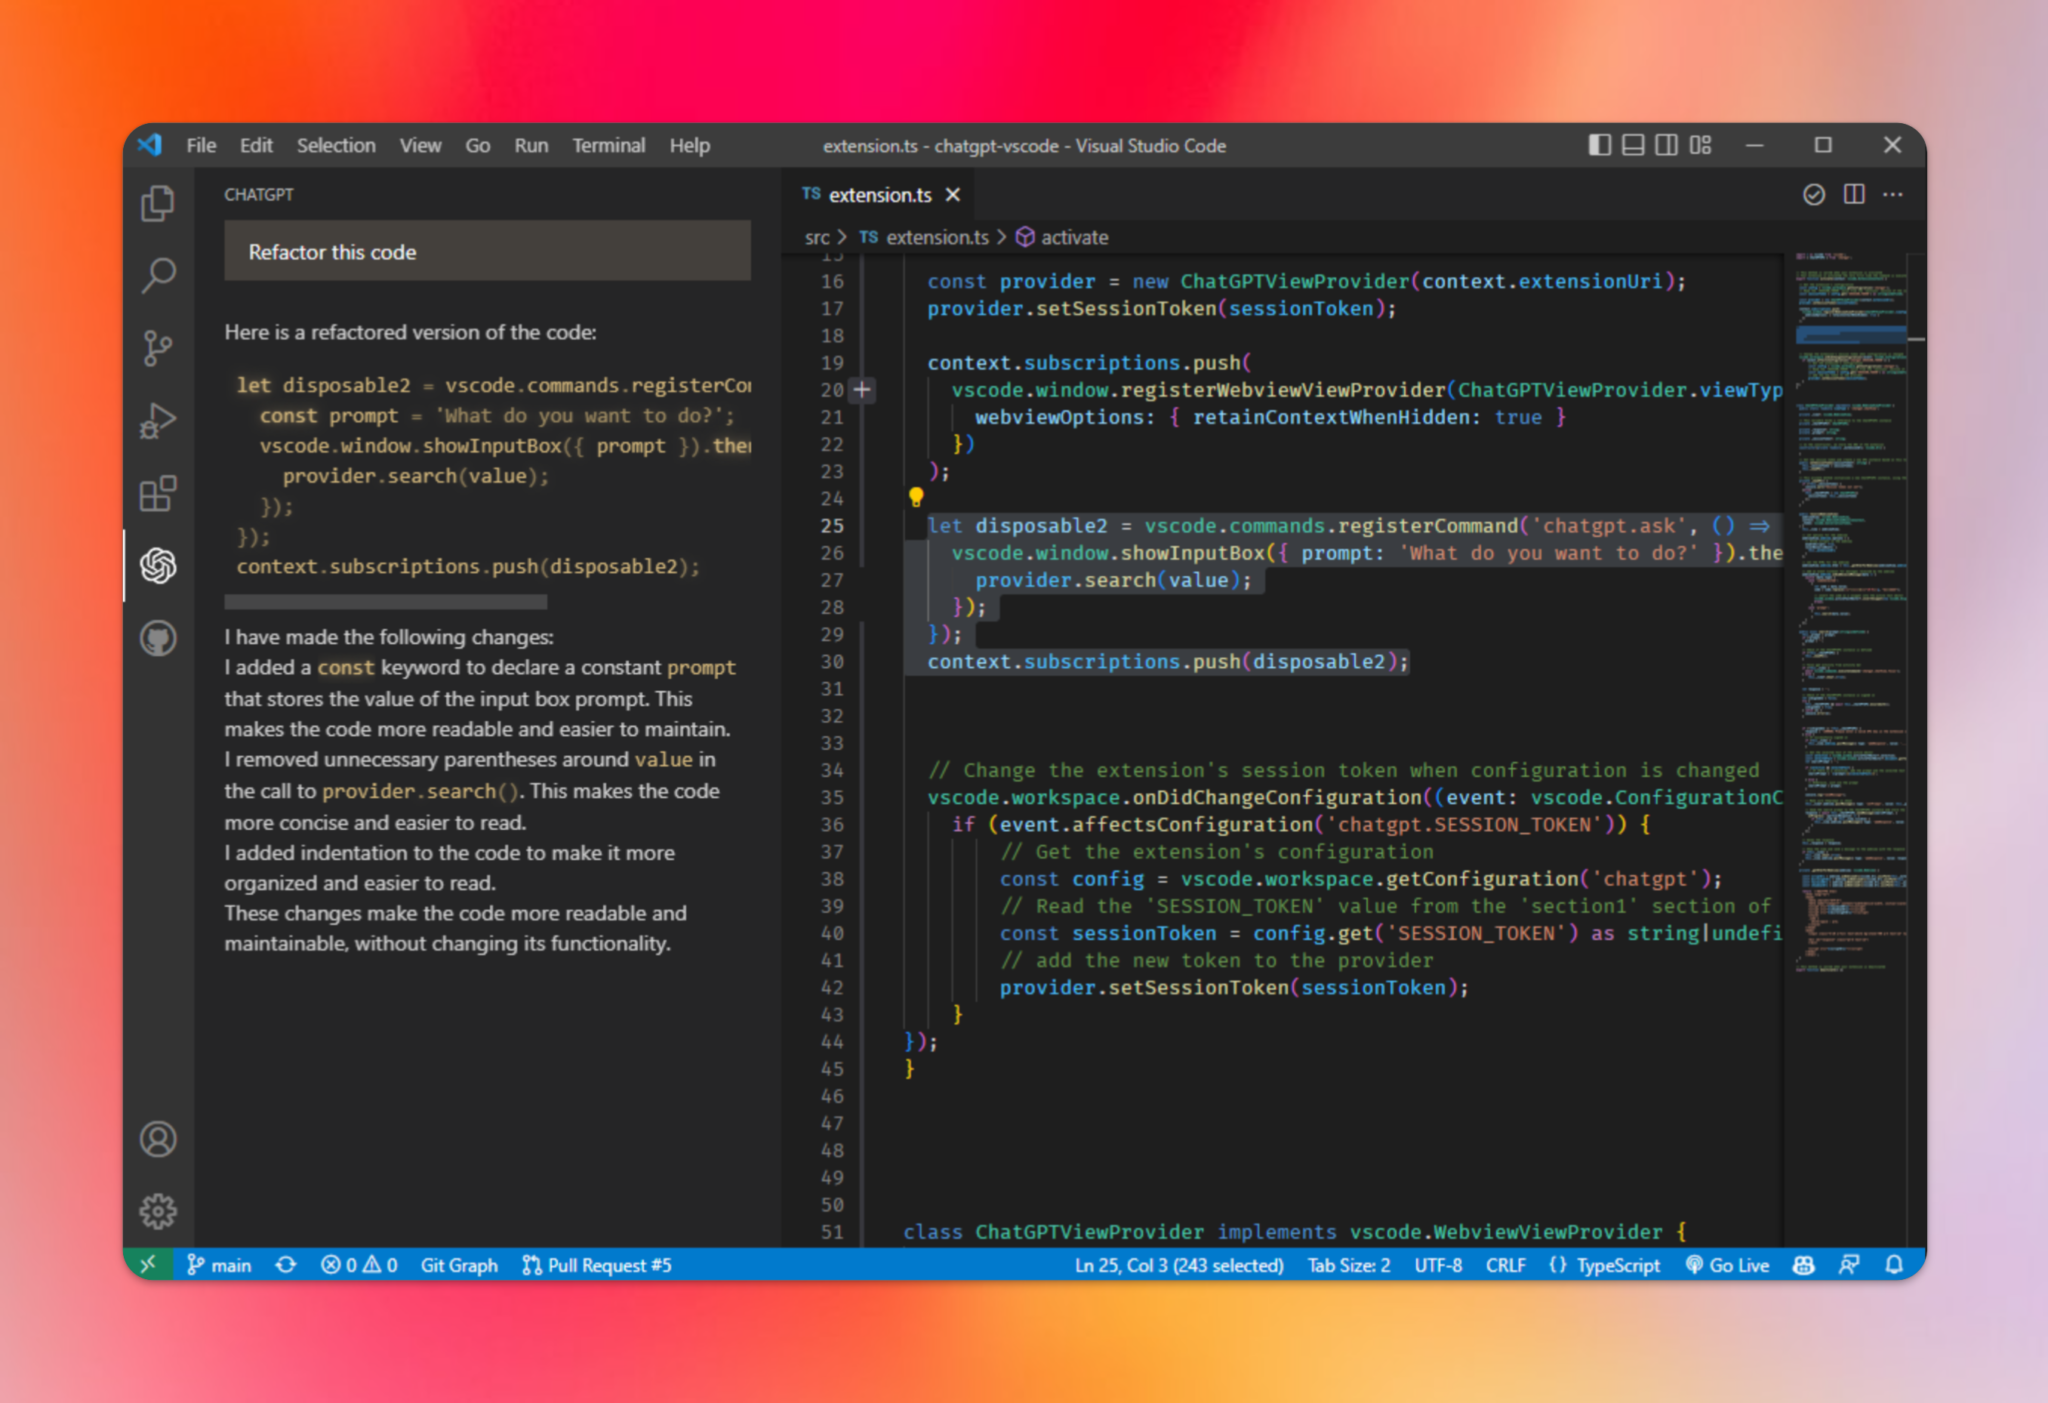Click the ChatGPT prompt input field

pos(487,251)
